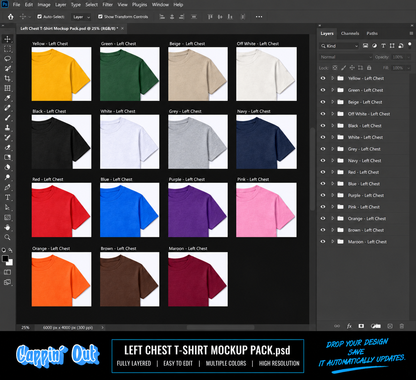Expand the Red - Left Chest group
The height and width of the screenshot is (380, 416).
[332, 172]
